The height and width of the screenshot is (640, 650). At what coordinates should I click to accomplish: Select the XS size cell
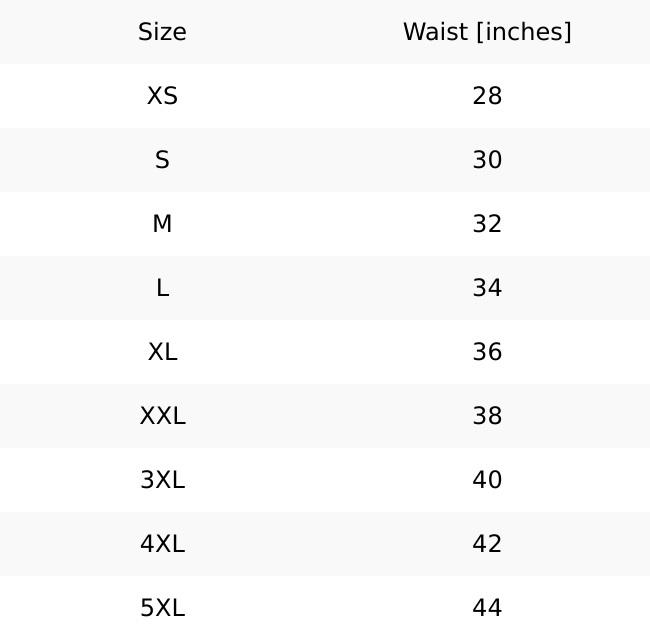point(162,96)
